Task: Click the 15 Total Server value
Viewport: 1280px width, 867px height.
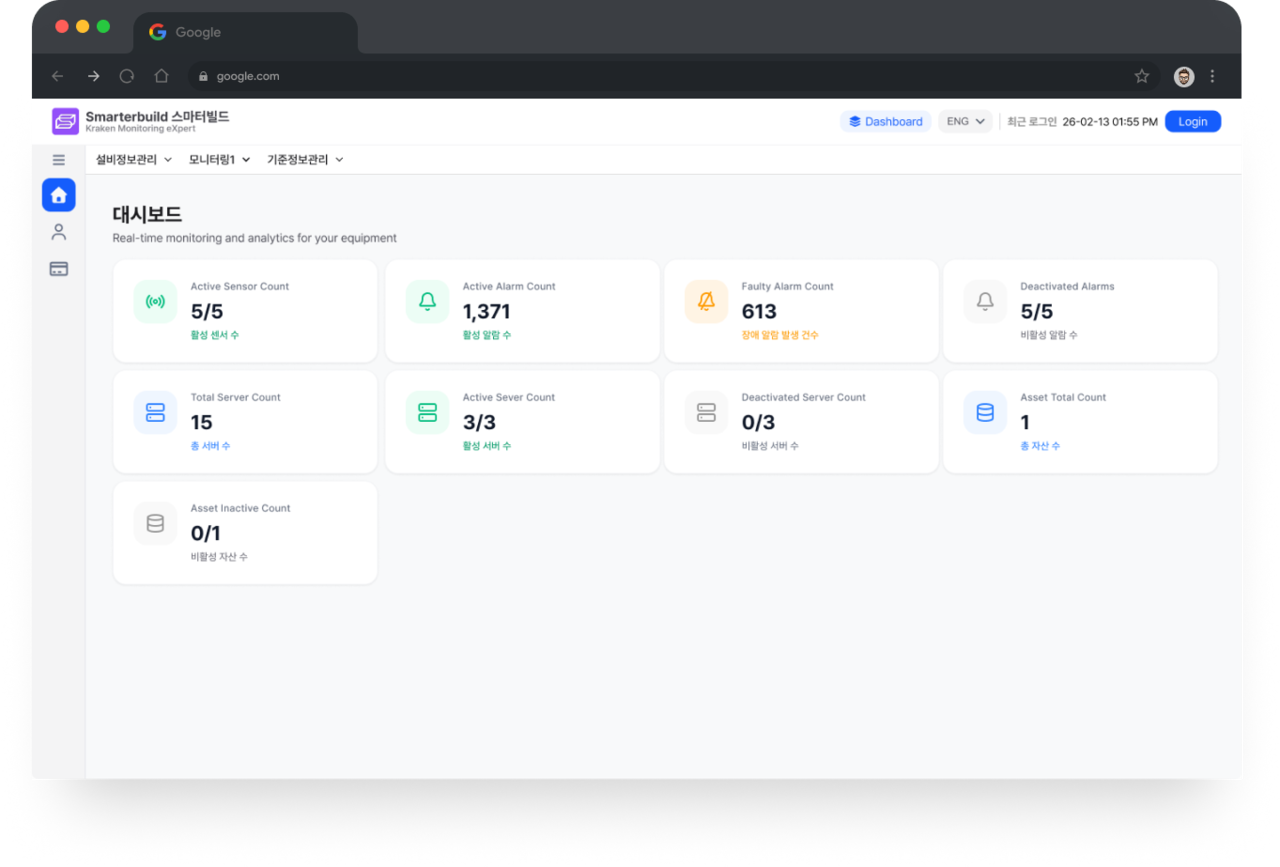Action: click(x=202, y=423)
